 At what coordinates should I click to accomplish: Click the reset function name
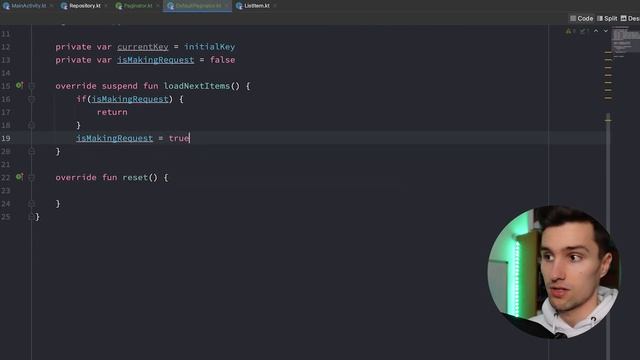click(x=135, y=178)
